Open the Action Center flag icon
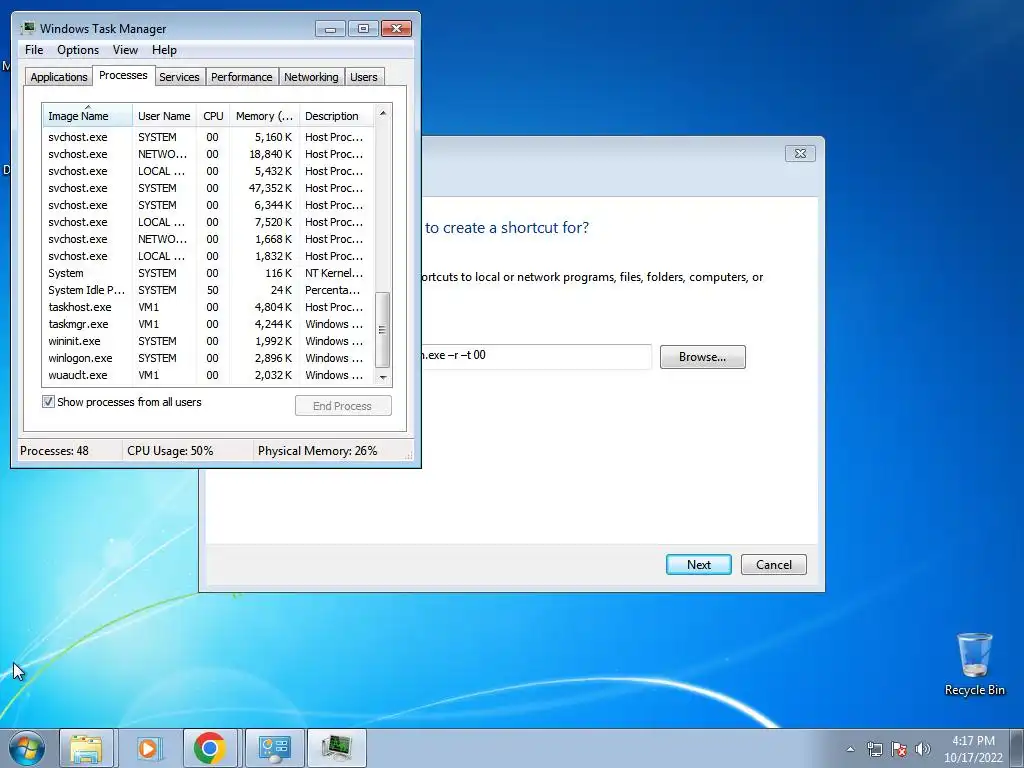 coord(899,749)
